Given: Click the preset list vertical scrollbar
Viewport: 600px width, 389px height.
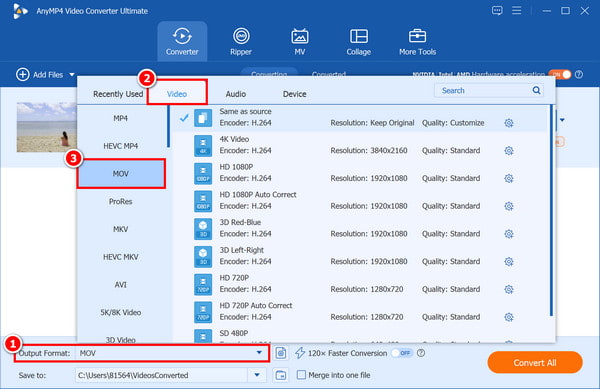Looking at the screenshot, I should (x=551, y=210).
